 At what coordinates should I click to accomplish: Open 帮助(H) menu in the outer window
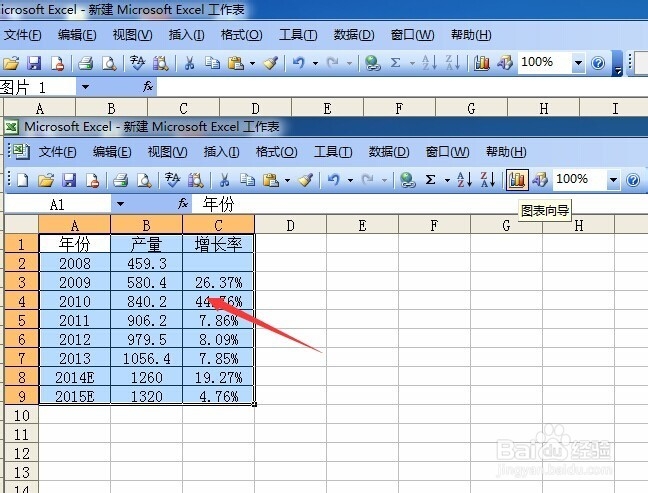(x=472, y=35)
